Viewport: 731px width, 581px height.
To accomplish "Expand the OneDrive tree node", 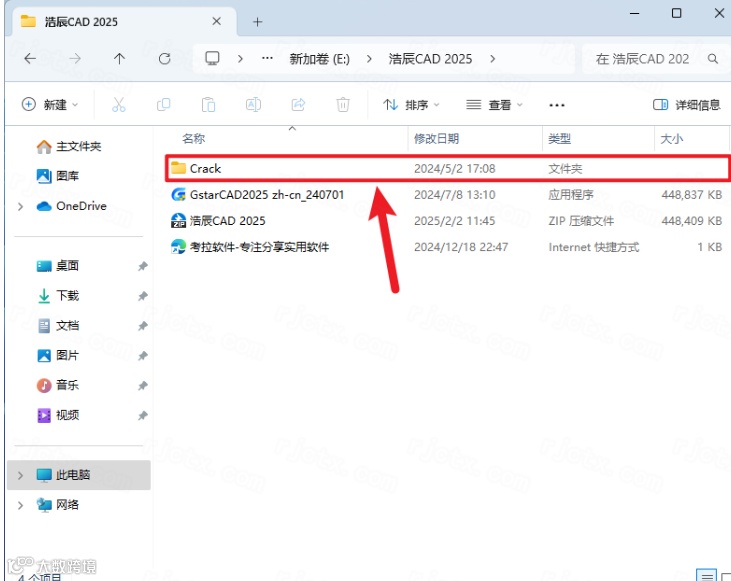I will pyautogui.click(x=21, y=206).
